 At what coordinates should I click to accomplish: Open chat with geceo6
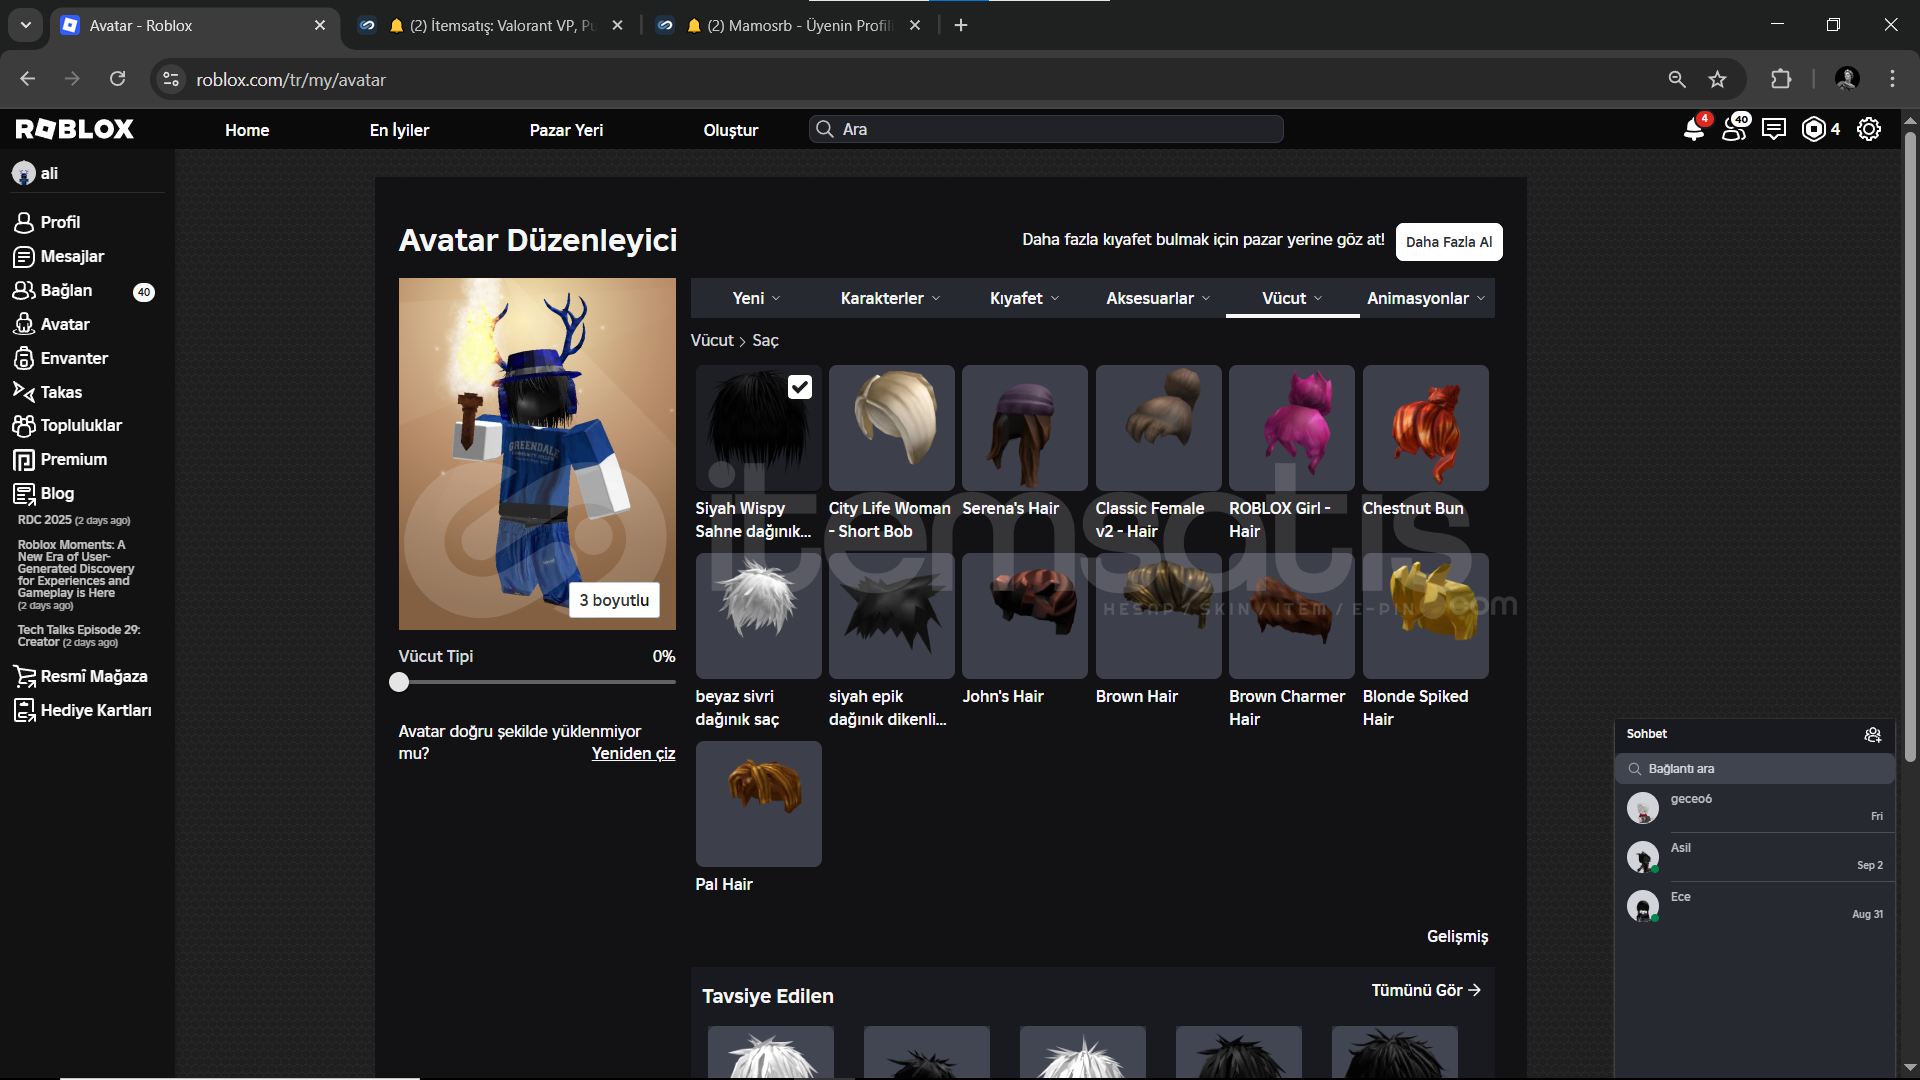pos(1755,808)
